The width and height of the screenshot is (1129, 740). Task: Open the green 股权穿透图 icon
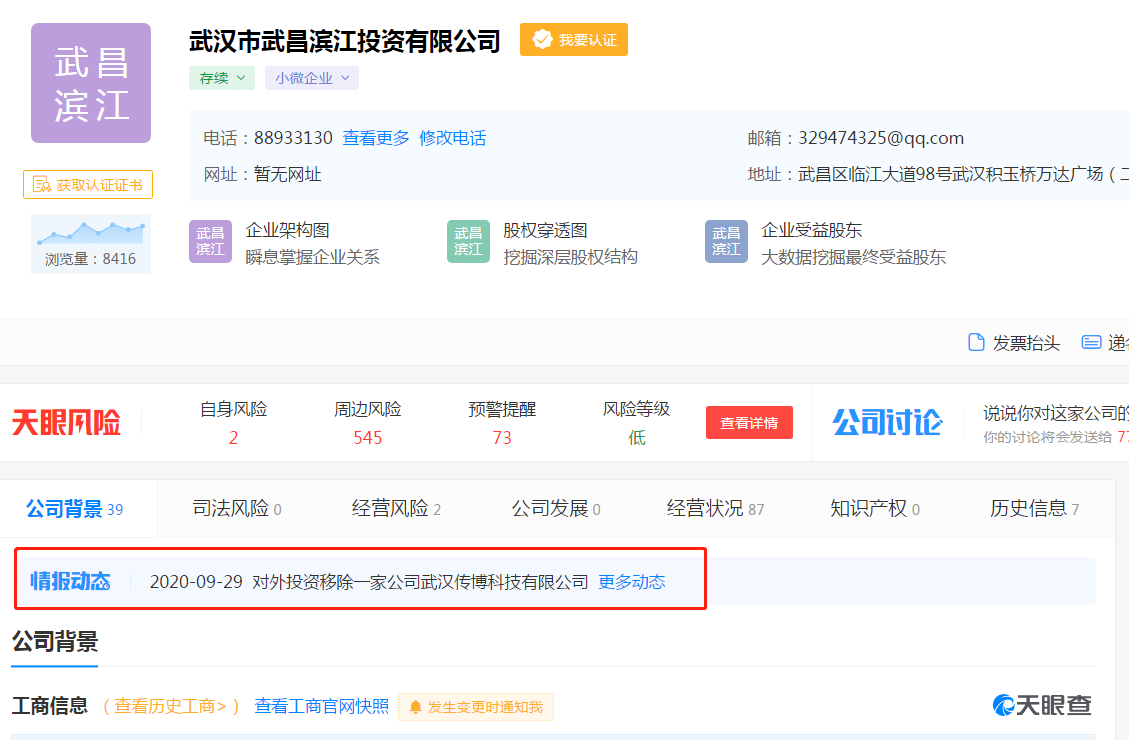pyautogui.click(x=468, y=241)
